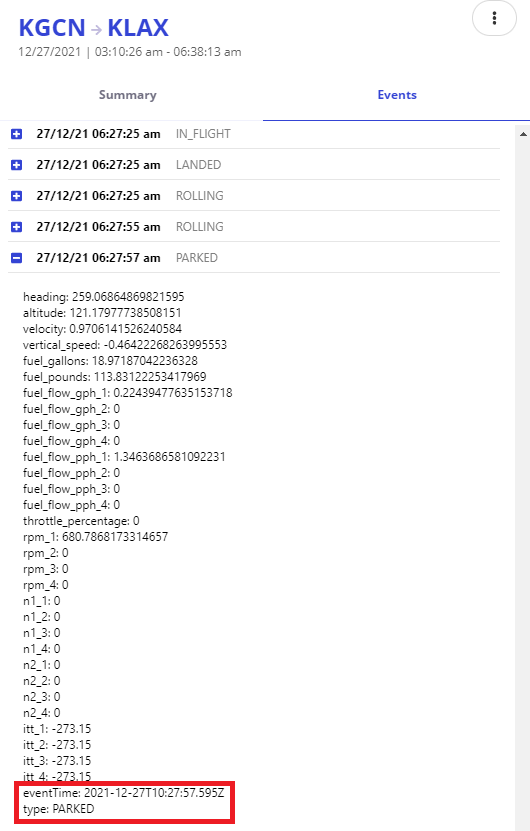Screen dimensions: 530x831
Task: Click the arrow between KGCN and KLAX
Action: point(96,30)
